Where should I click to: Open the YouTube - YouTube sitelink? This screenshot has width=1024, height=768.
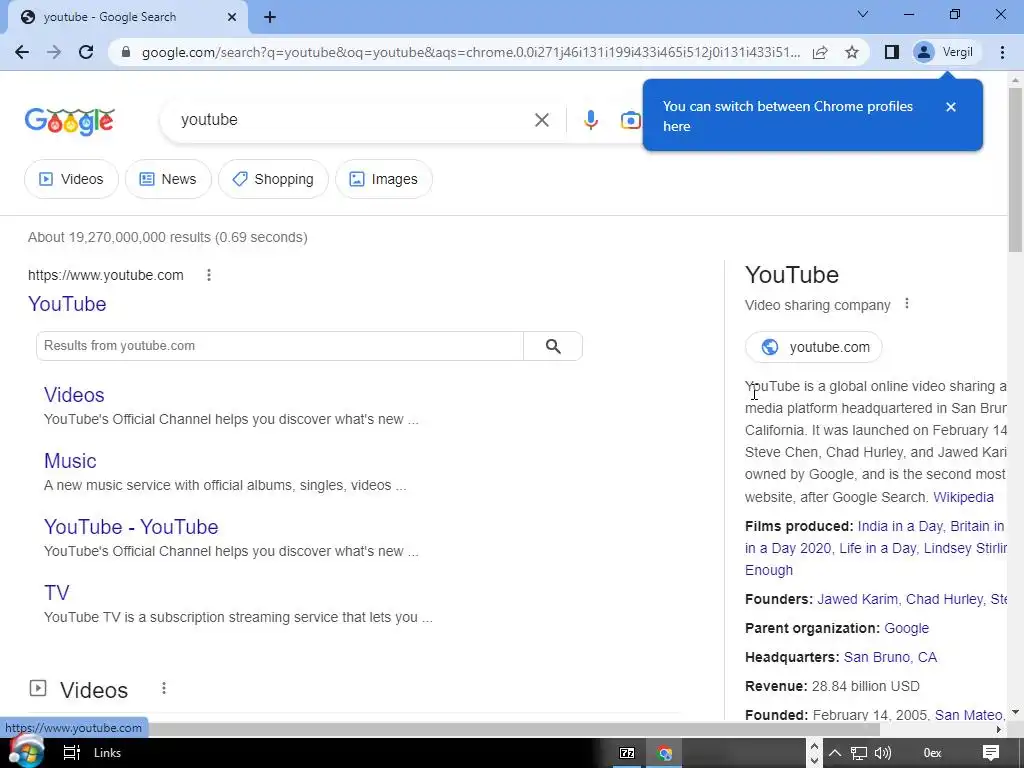point(131,527)
